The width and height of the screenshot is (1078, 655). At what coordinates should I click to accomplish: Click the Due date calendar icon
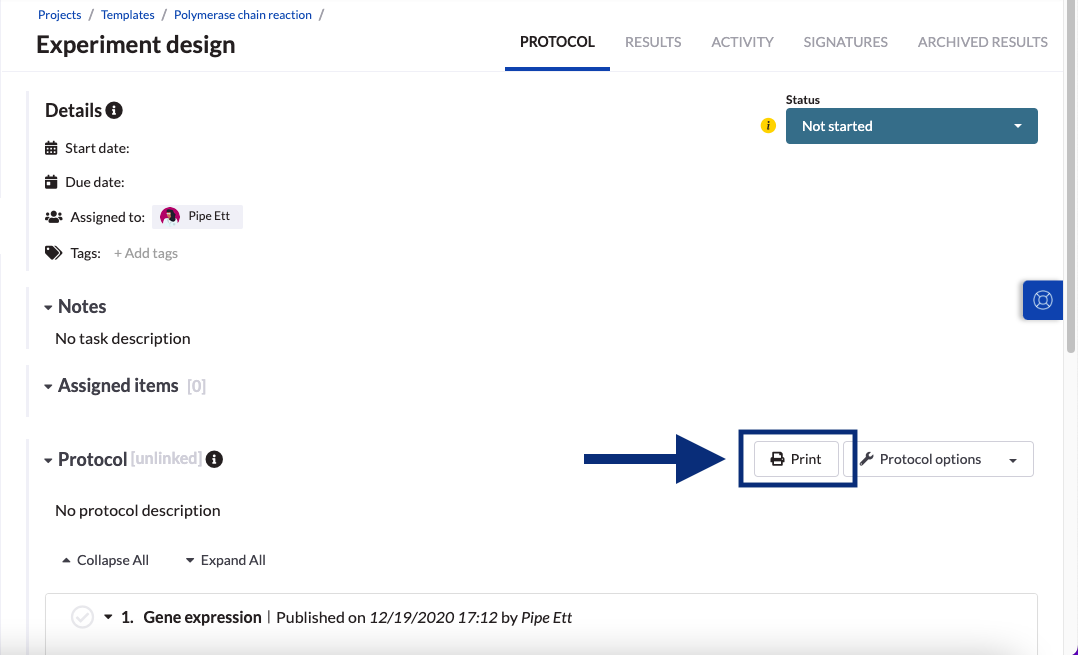[52, 182]
